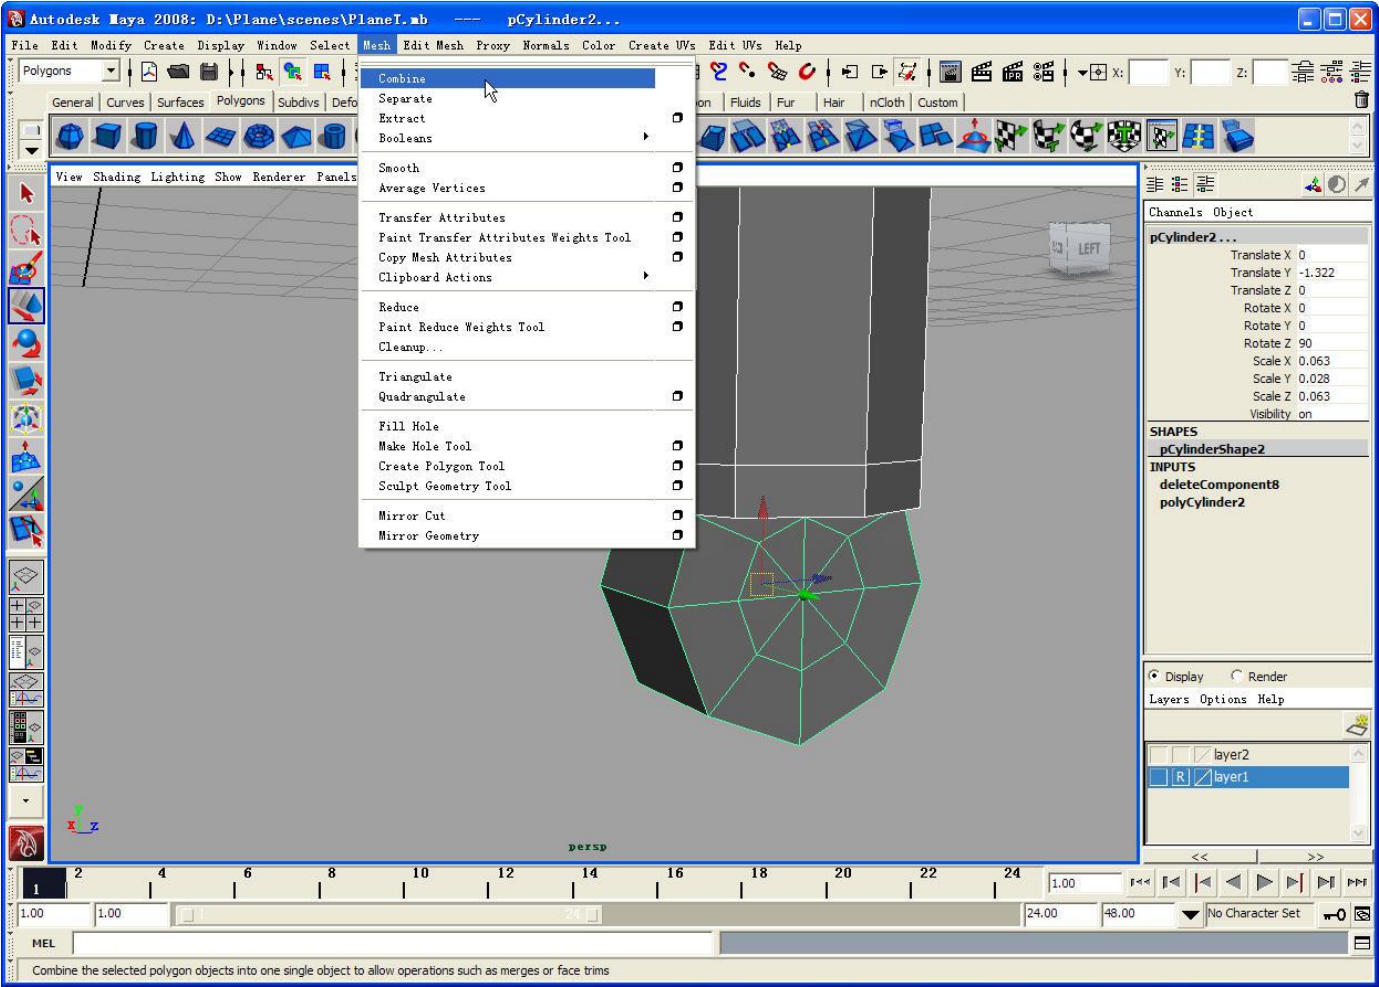The image size is (1379, 987).
Task: Open option box for Mirror Geometry
Action: (677, 535)
